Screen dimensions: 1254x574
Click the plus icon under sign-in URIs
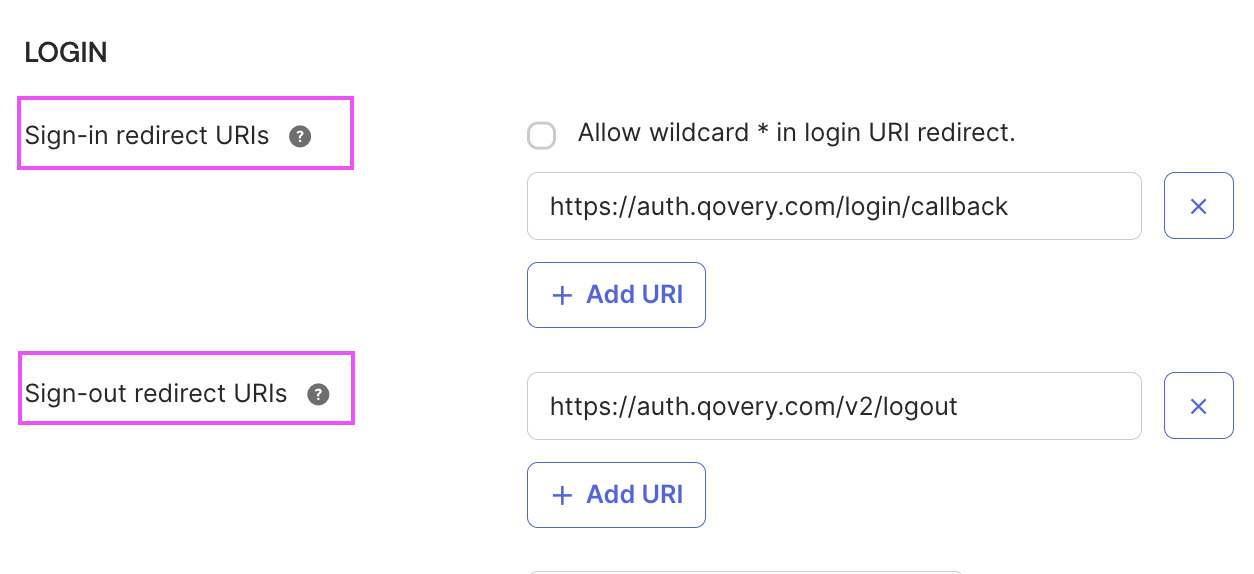(x=563, y=295)
